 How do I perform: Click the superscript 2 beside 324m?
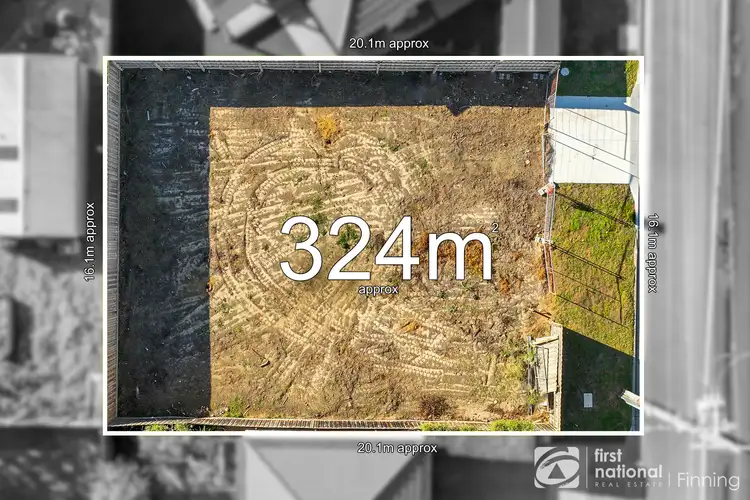point(494,228)
